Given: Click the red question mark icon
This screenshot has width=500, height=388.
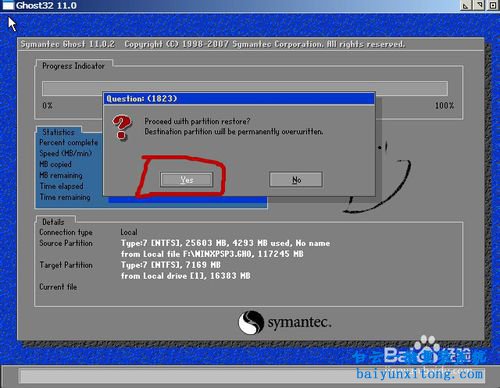Looking at the screenshot, I should coord(122,127).
